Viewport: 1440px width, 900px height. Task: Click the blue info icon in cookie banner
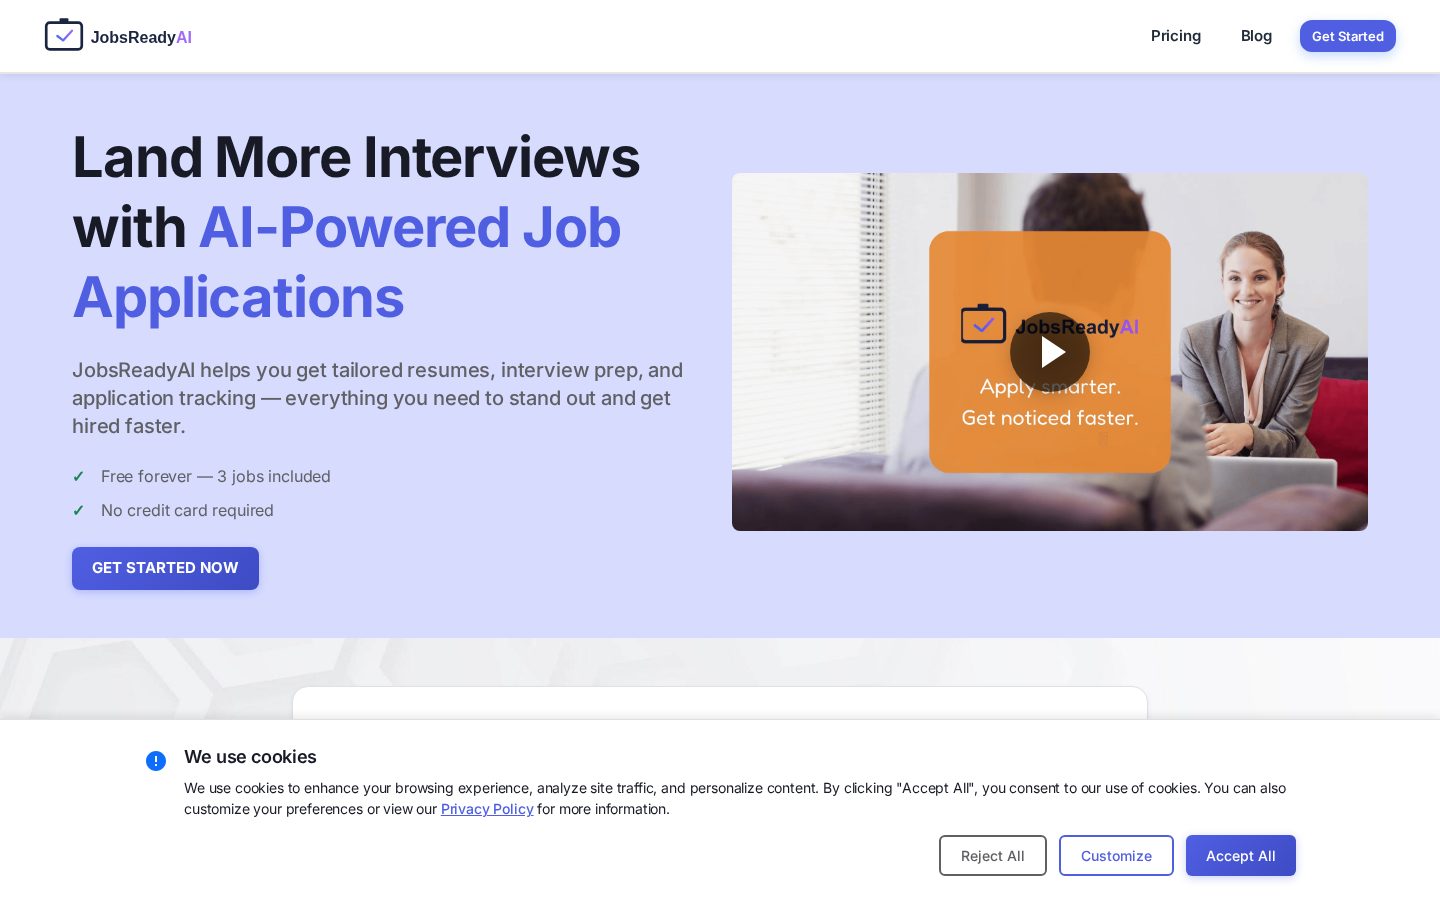point(156,761)
